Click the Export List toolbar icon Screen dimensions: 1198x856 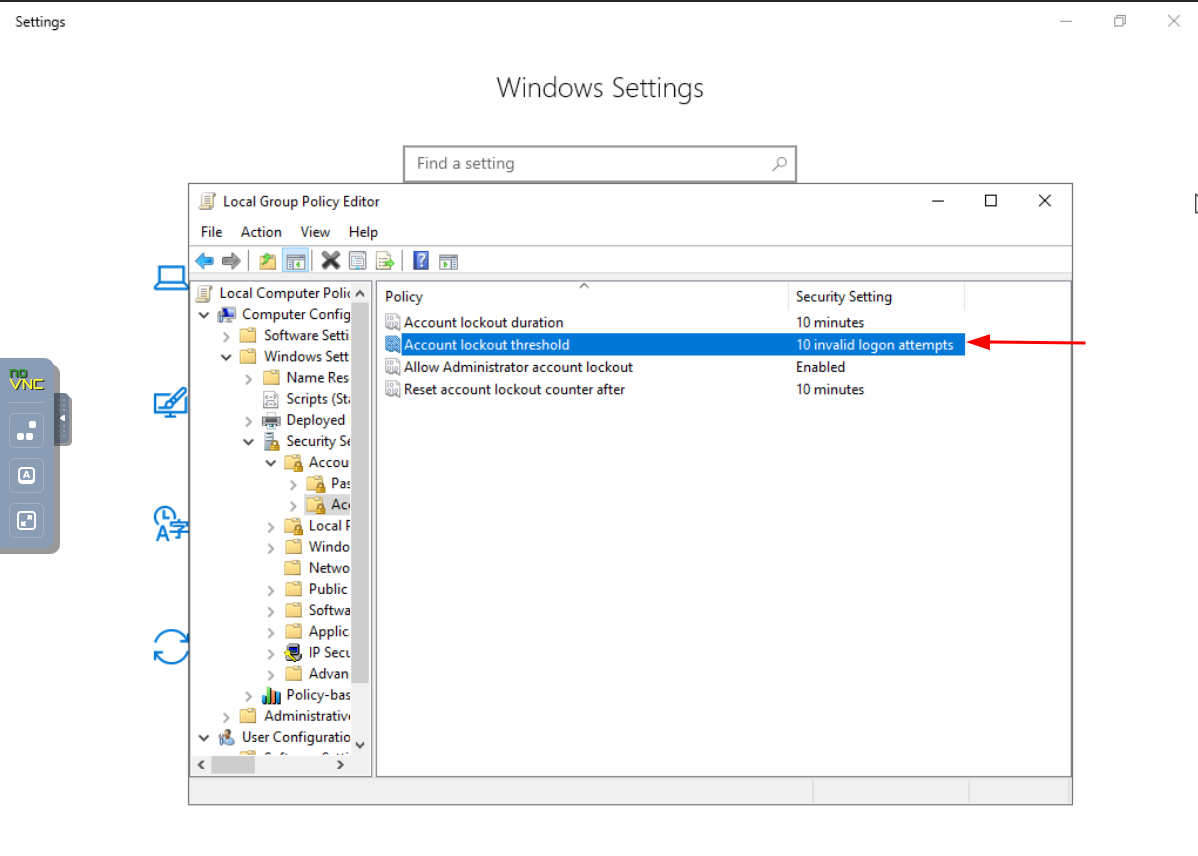[385, 261]
